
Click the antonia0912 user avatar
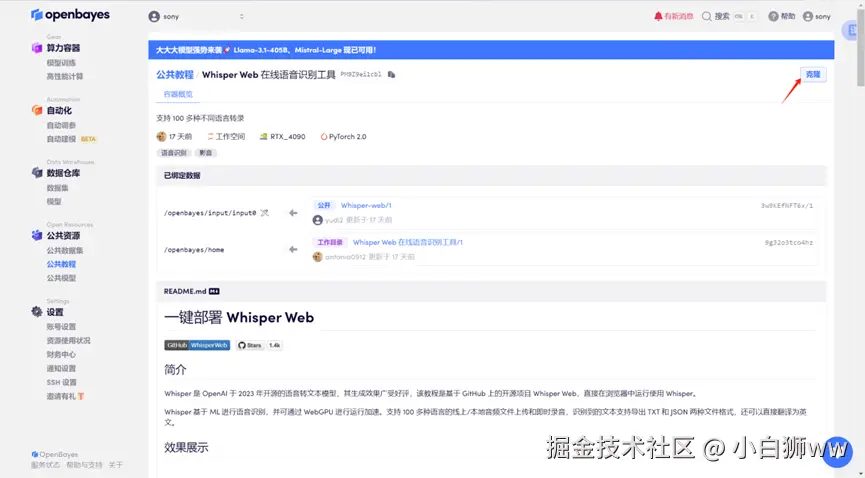click(317, 257)
